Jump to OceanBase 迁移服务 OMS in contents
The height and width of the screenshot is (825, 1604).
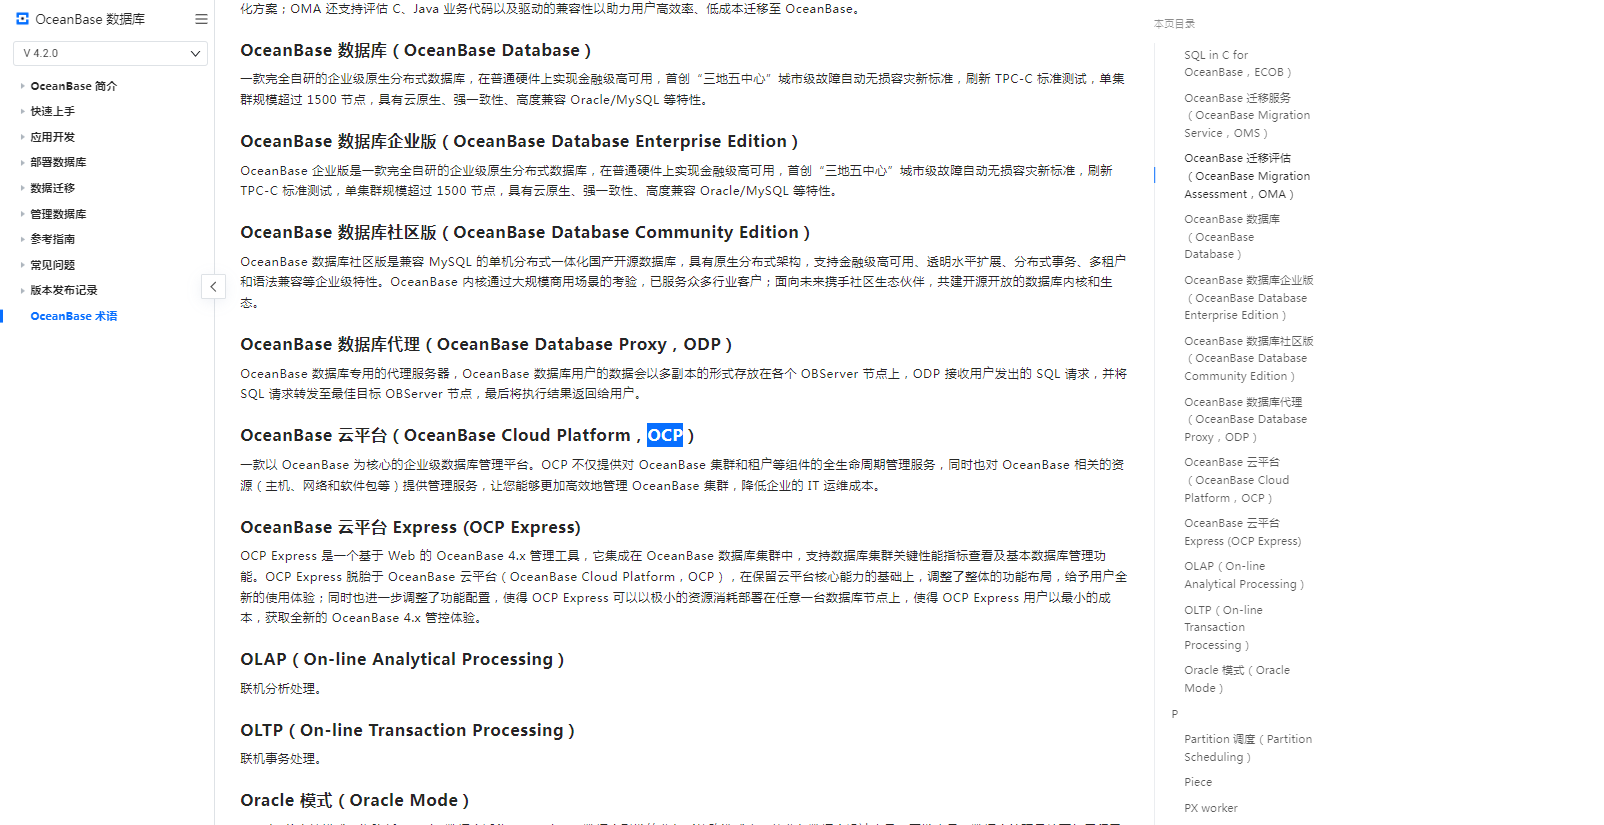(1247, 115)
